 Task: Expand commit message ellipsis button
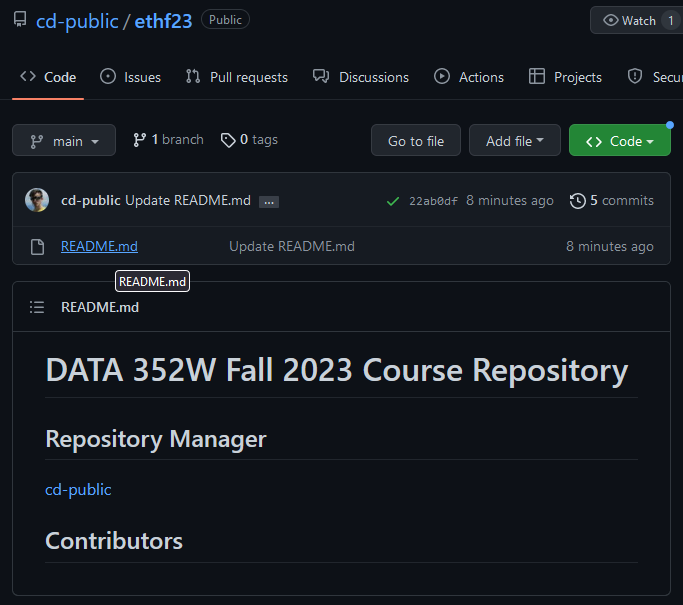point(268,201)
